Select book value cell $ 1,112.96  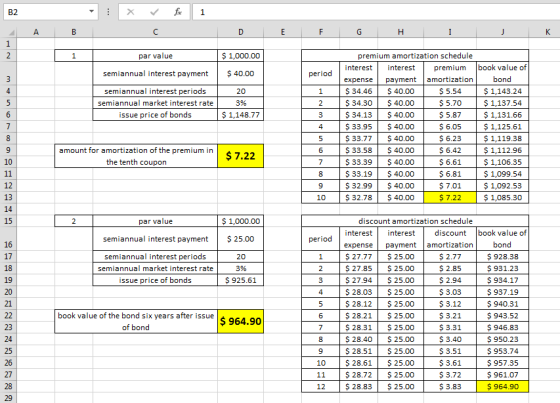502,150
